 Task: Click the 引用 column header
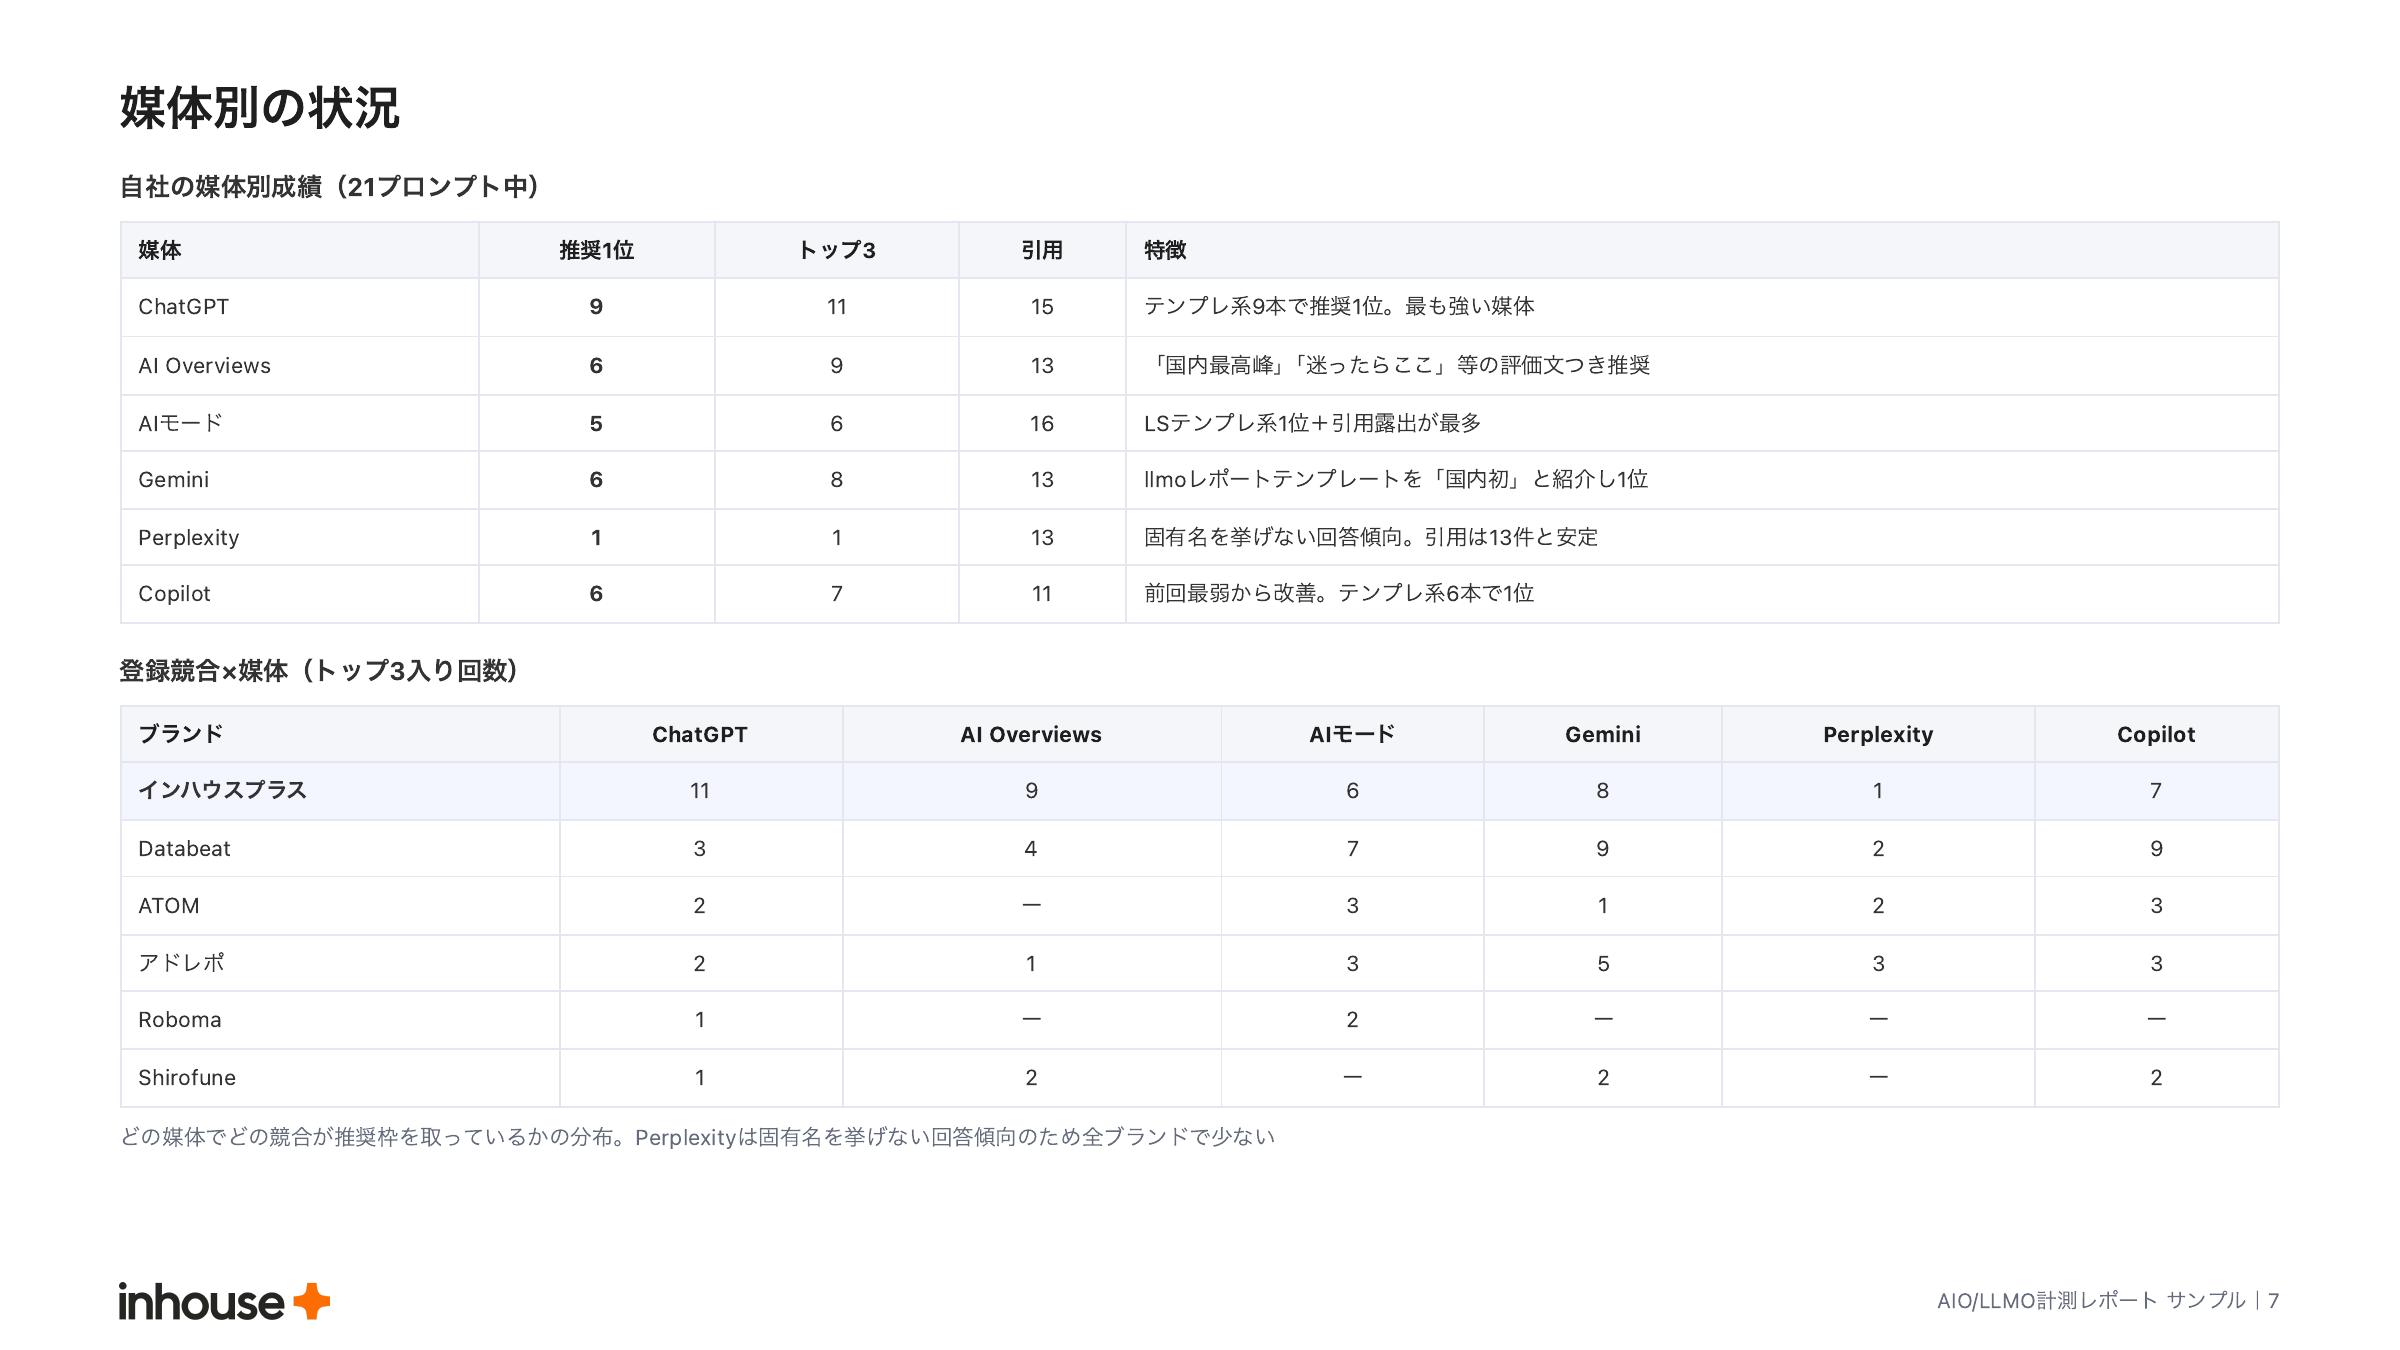point(1042,250)
